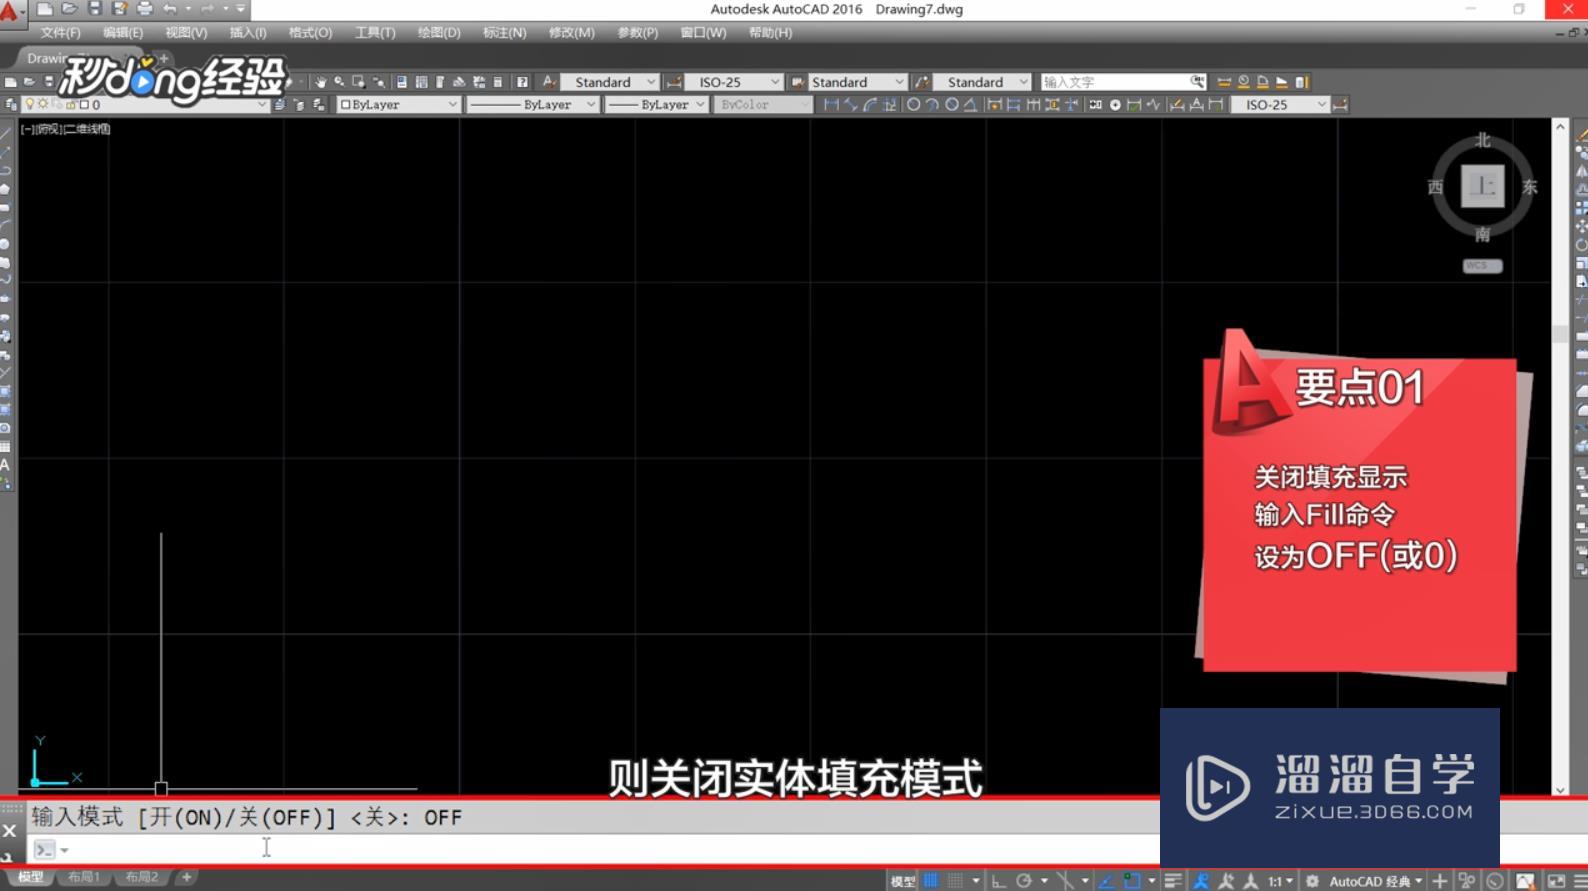Click the 模型 model tab
The image size is (1588, 891).
point(30,877)
